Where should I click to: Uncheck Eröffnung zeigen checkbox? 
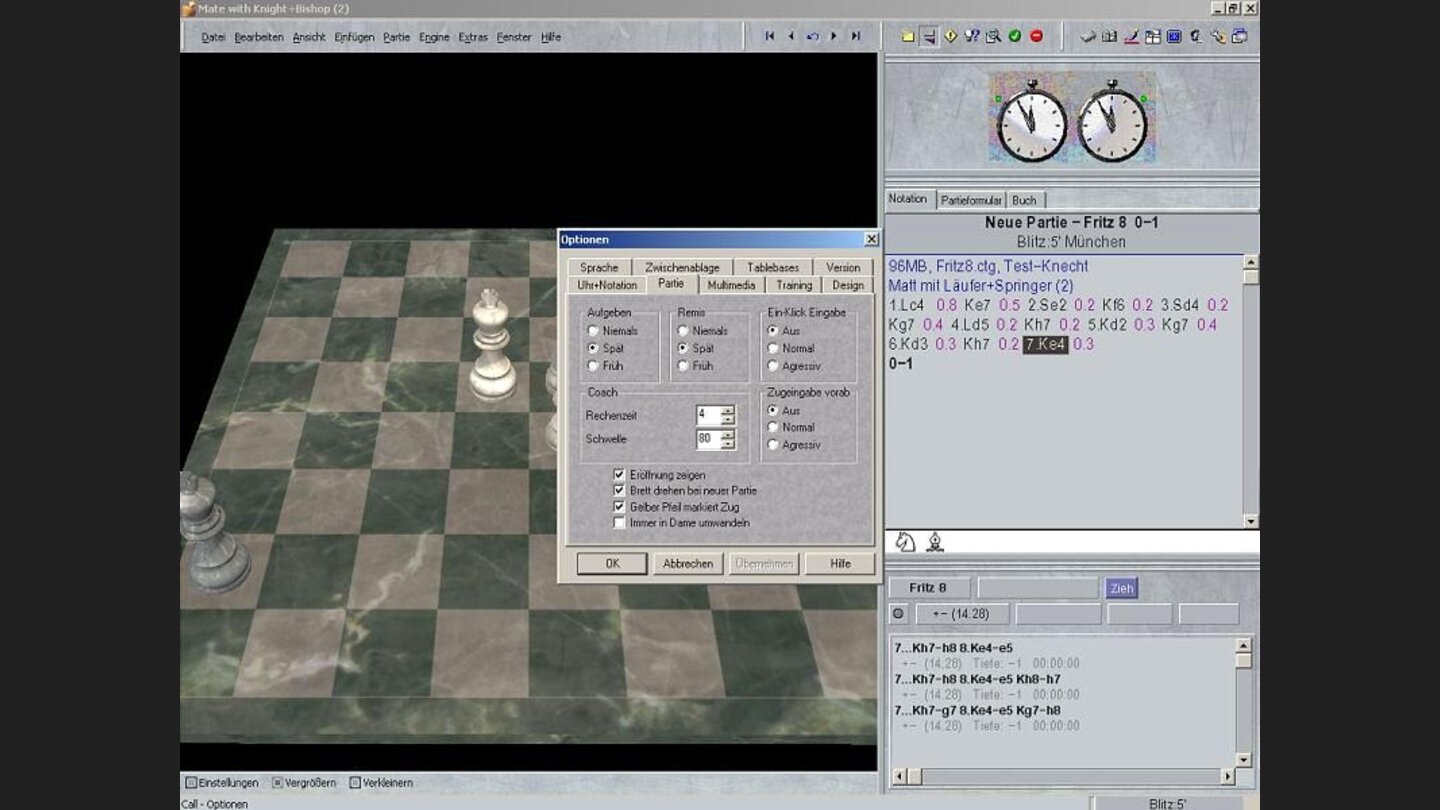[x=620, y=475]
